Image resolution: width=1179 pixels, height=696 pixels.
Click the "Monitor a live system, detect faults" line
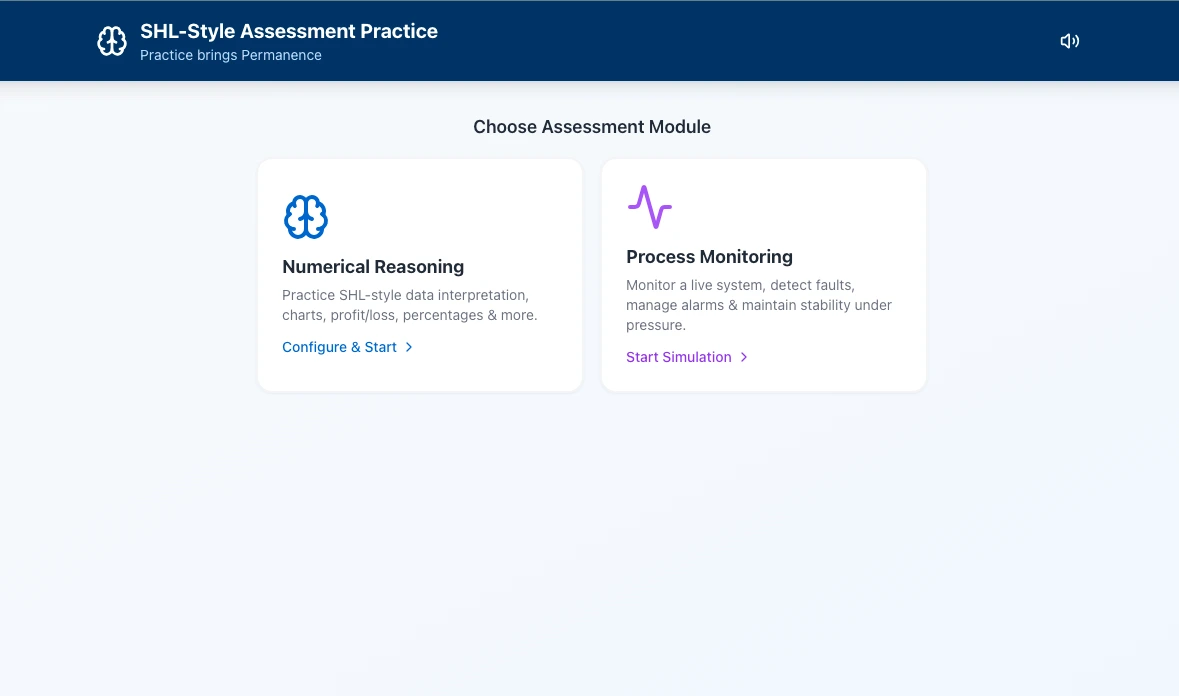pyautogui.click(x=740, y=285)
